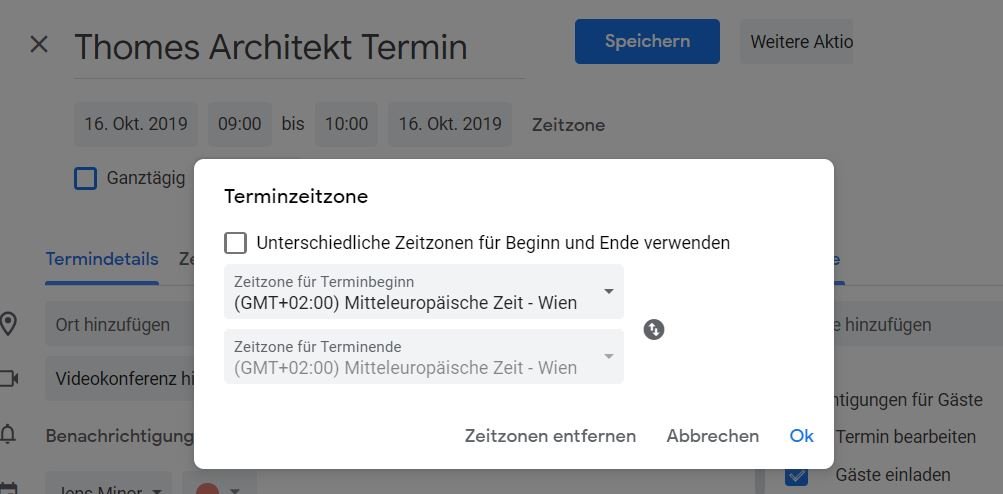Screen dimensions: 1003x494
Task: Click the notification bell icon
Action: pyautogui.click(x=9, y=434)
